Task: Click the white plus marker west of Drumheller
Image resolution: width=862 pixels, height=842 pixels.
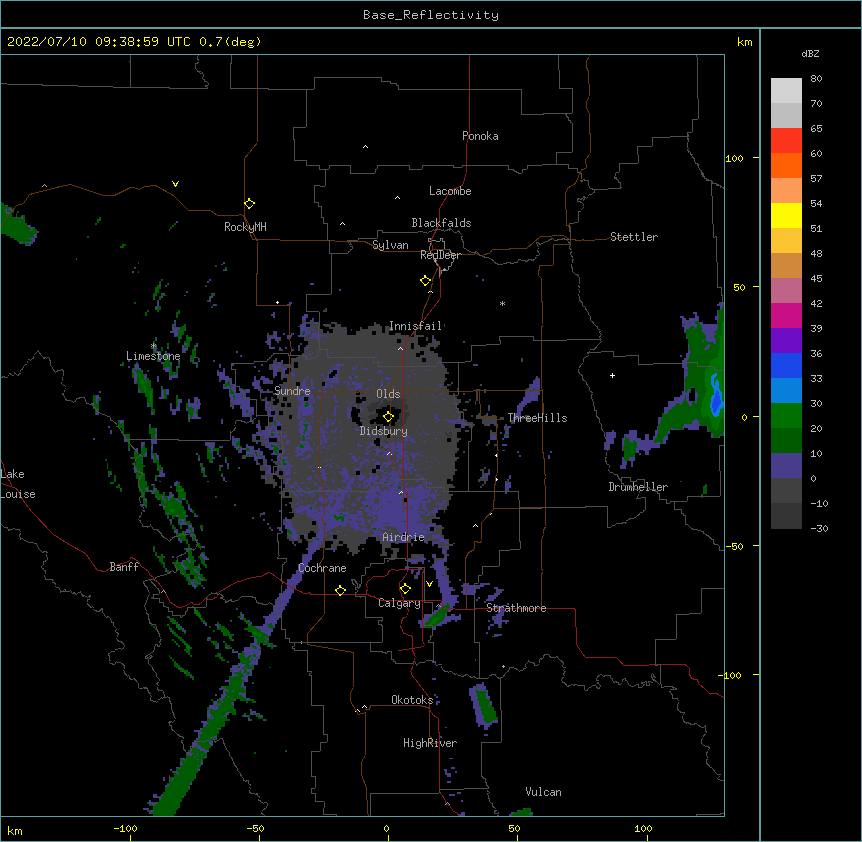Action: 612,375
